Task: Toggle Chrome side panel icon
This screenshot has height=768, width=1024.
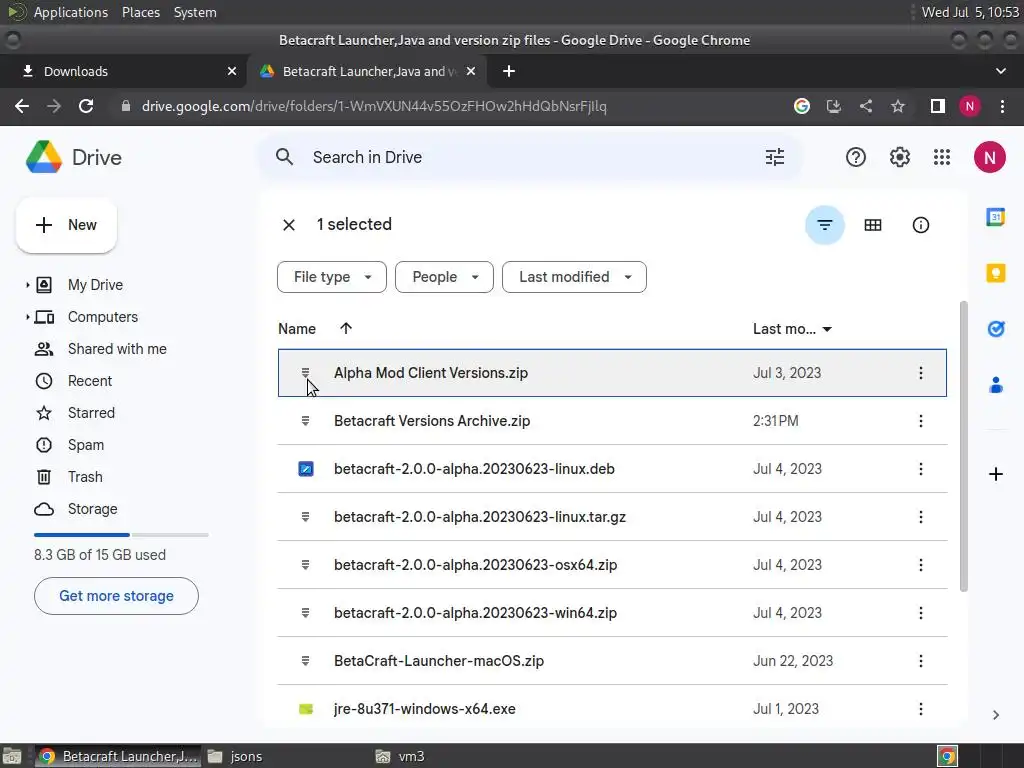Action: point(938,106)
